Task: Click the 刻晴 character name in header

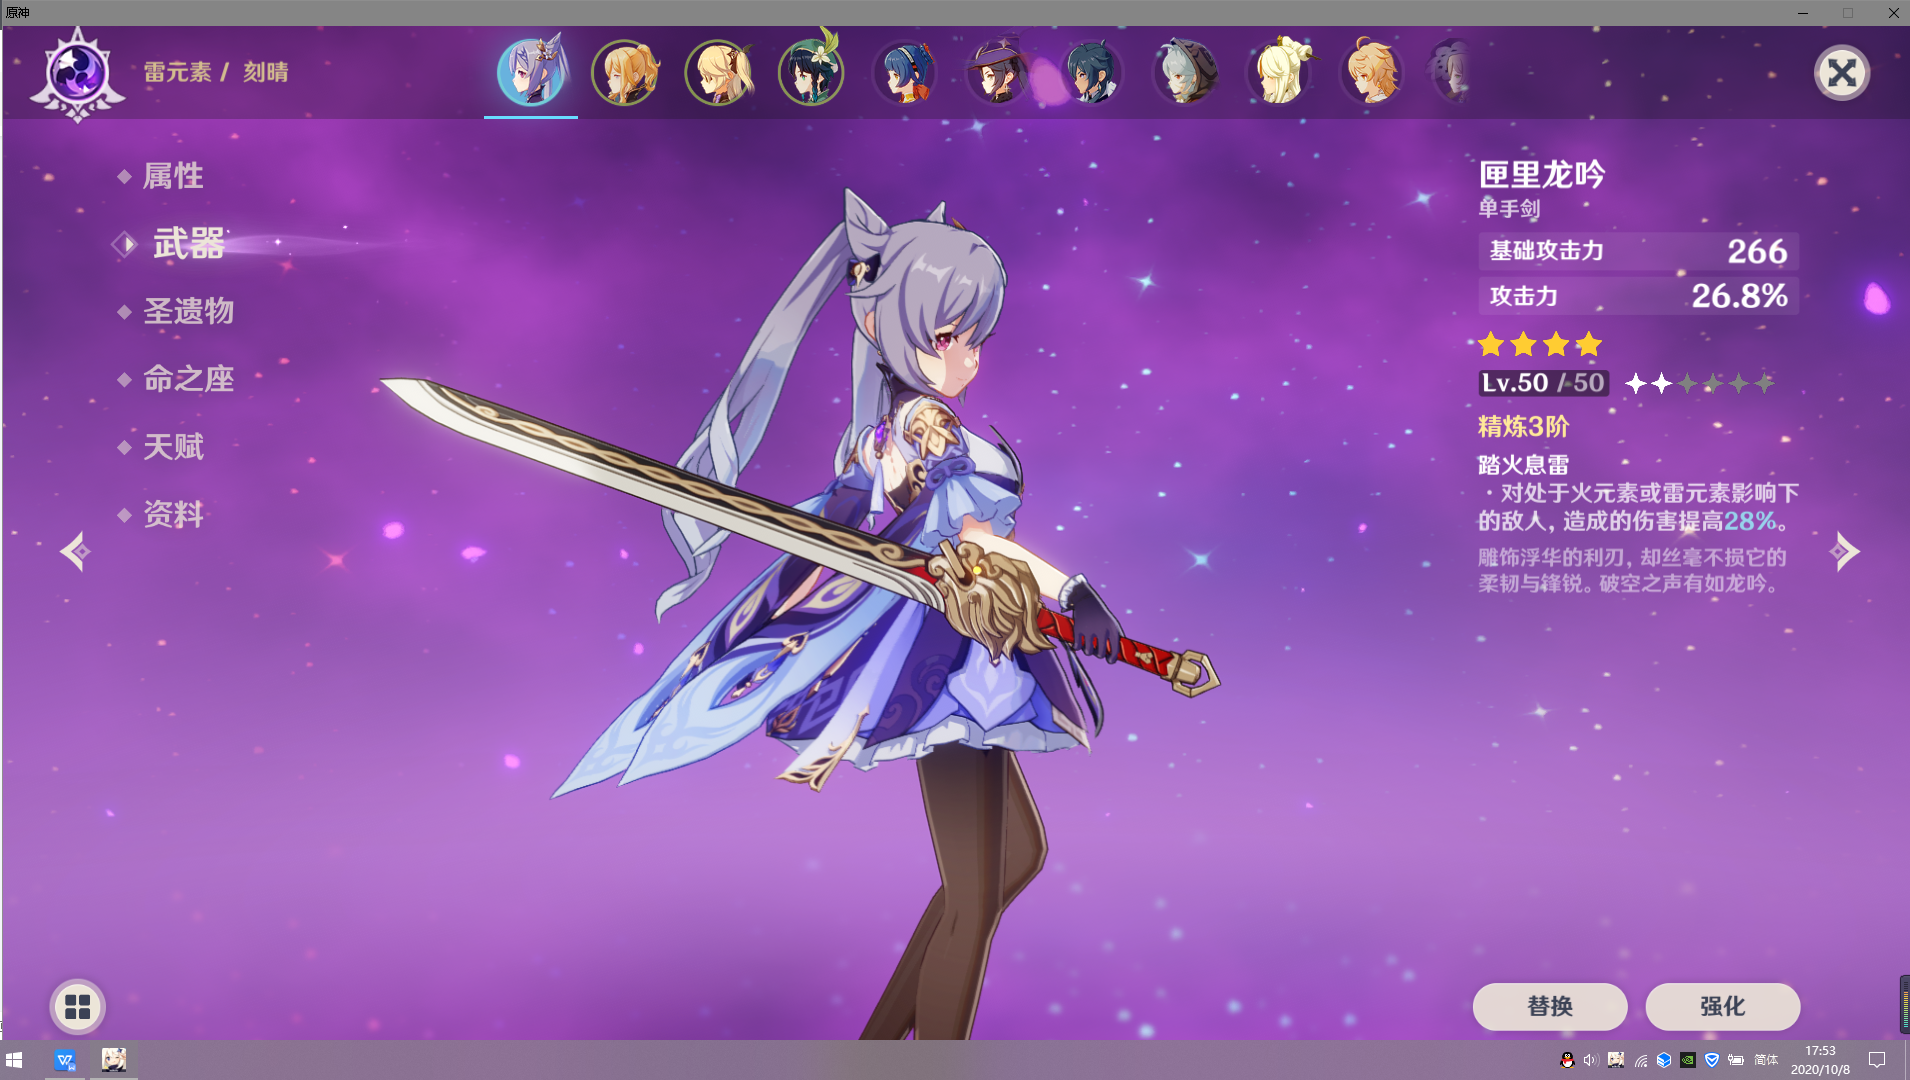Action: point(266,72)
